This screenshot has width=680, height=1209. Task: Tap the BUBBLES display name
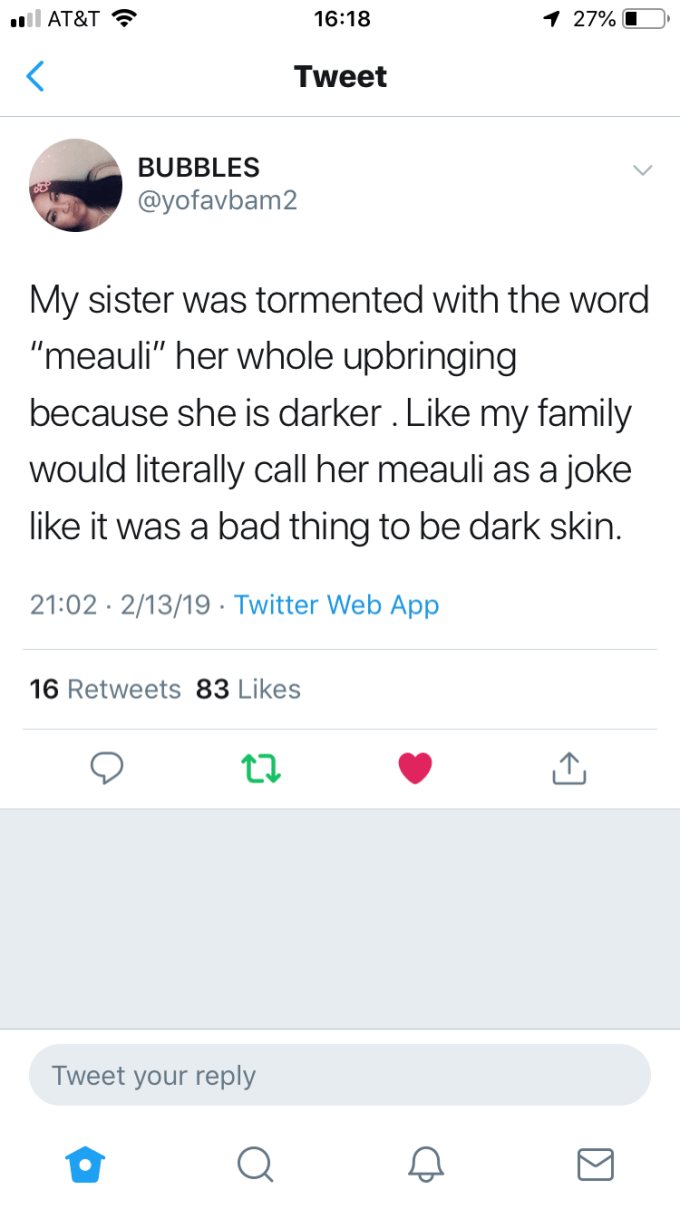click(x=198, y=167)
